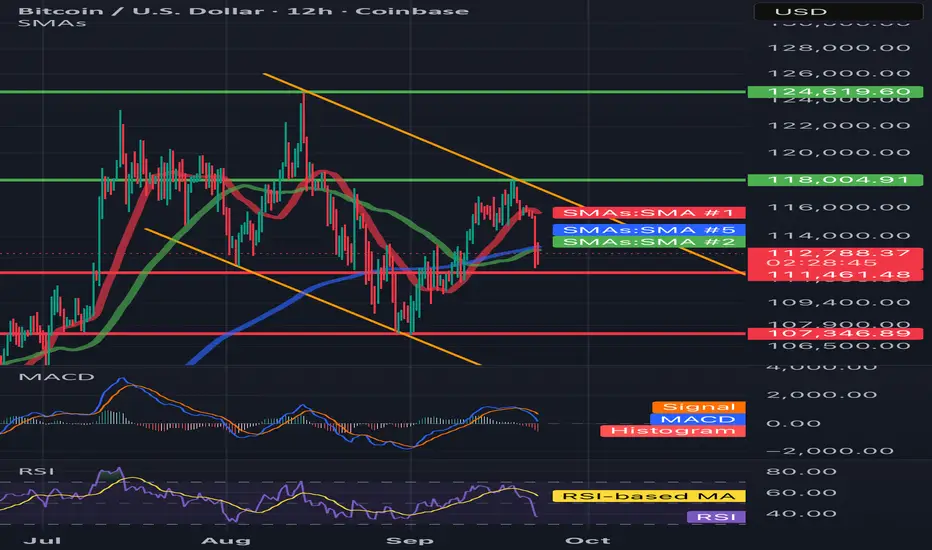The image size is (932, 550).
Task: Click the Sep date axis label
Action: click(x=410, y=540)
